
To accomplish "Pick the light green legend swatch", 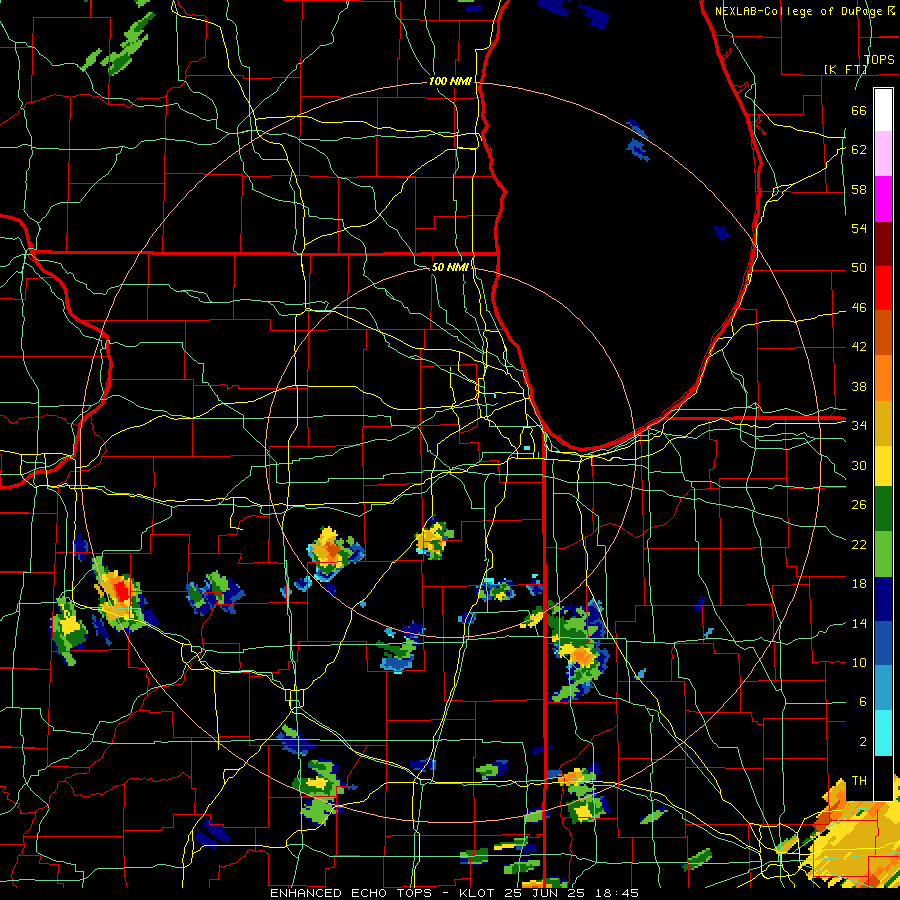I will click(883, 554).
